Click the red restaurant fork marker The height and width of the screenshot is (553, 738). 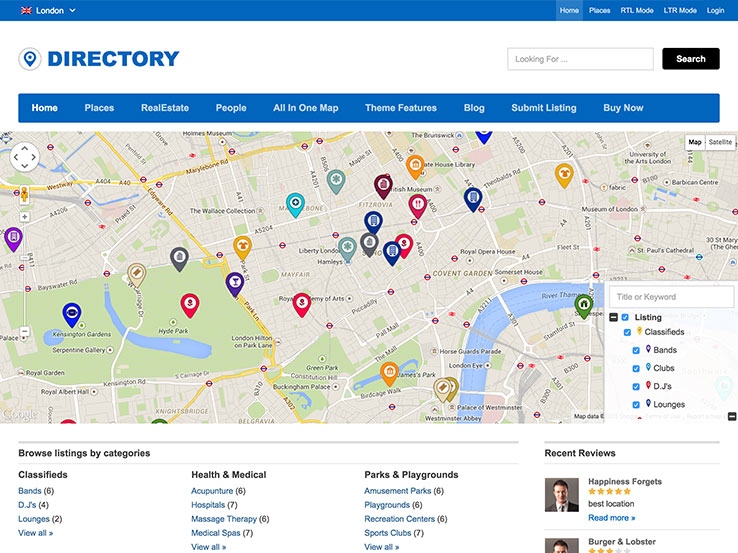[x=417, y=206]
